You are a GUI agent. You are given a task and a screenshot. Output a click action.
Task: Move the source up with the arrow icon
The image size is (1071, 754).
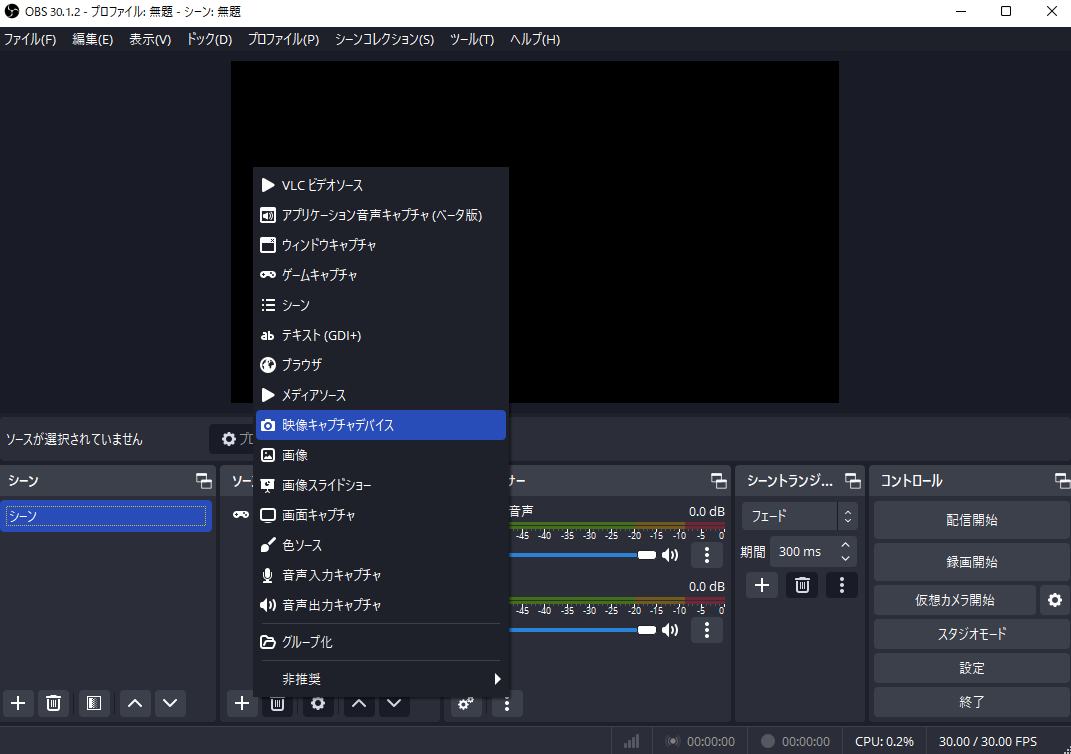tap(358, 704)
